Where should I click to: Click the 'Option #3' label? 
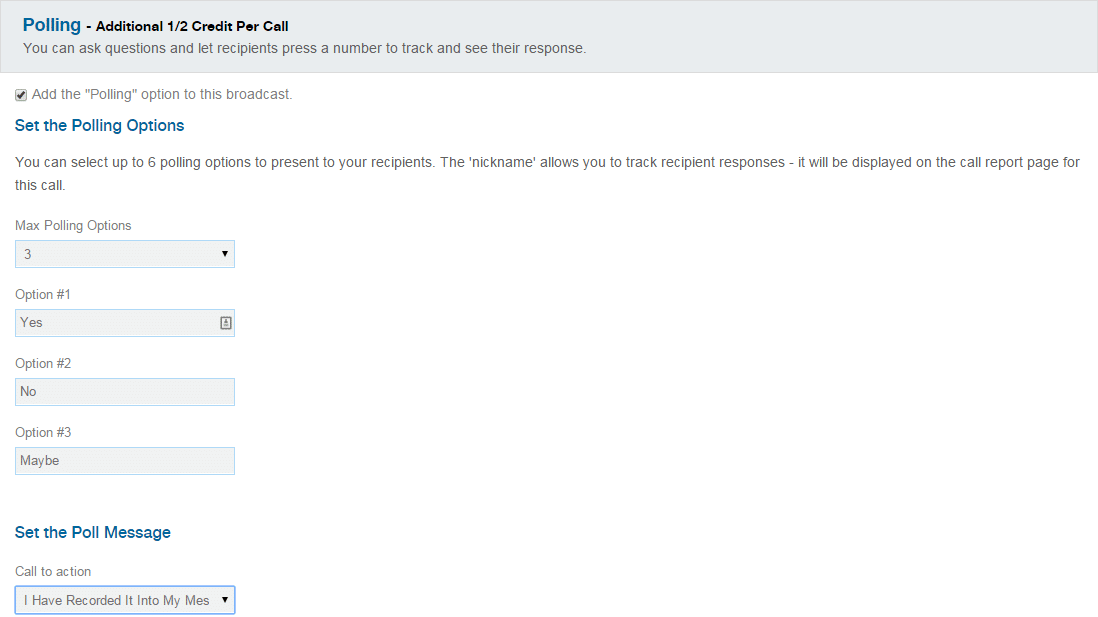[x=43, y=433]
